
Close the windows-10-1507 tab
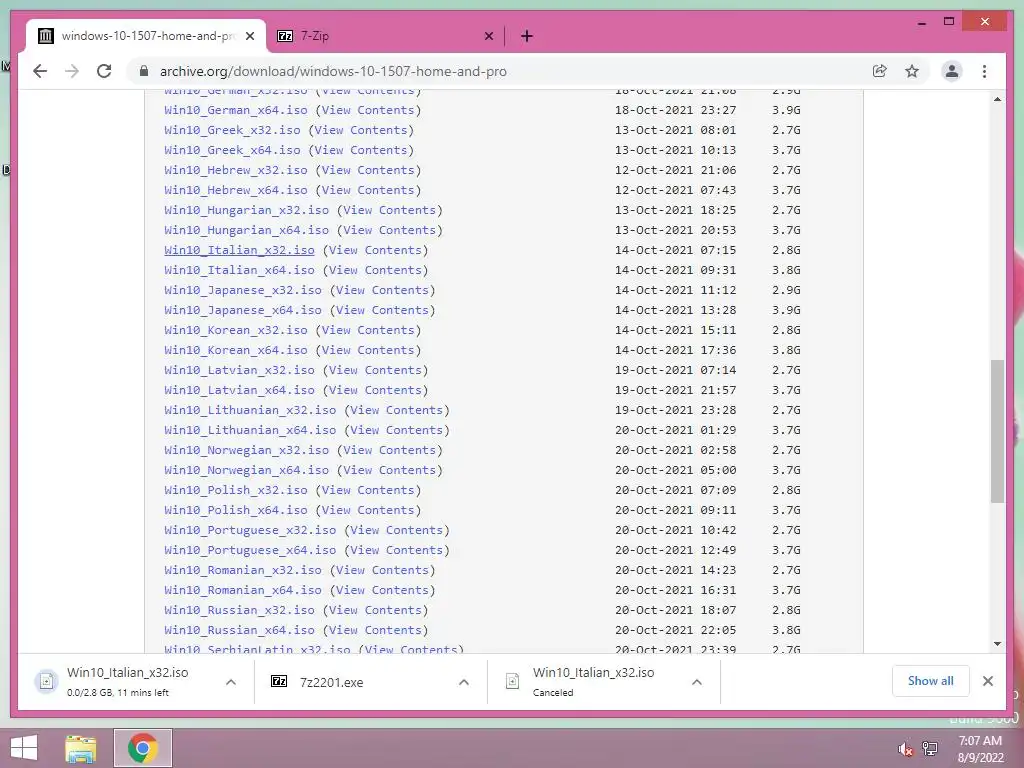coord(249,36)
